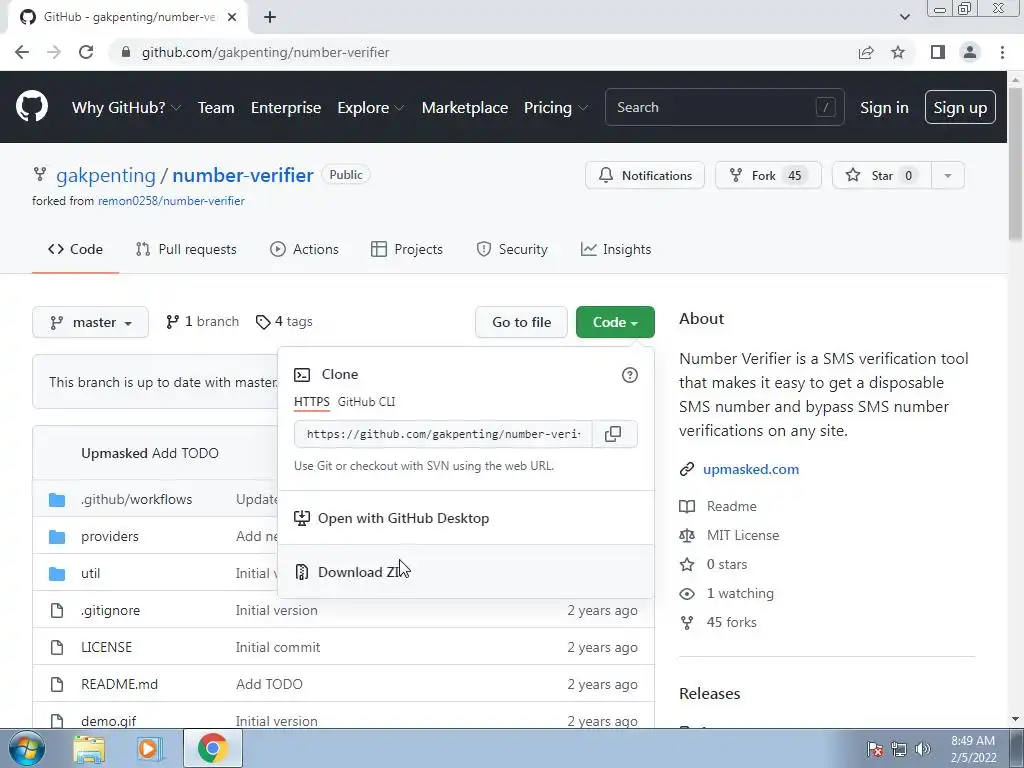Click the .gitignore file icon
The width and height of the screenshot is (1024, 768).
(57, 611)
